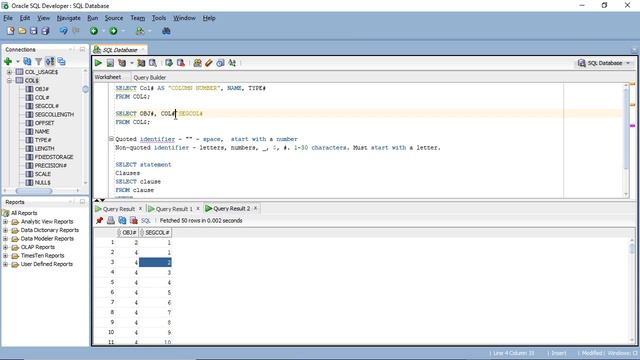Refresh connections with the blue pages icon
Screen dimensions: 640x360
tap(27, 62)
